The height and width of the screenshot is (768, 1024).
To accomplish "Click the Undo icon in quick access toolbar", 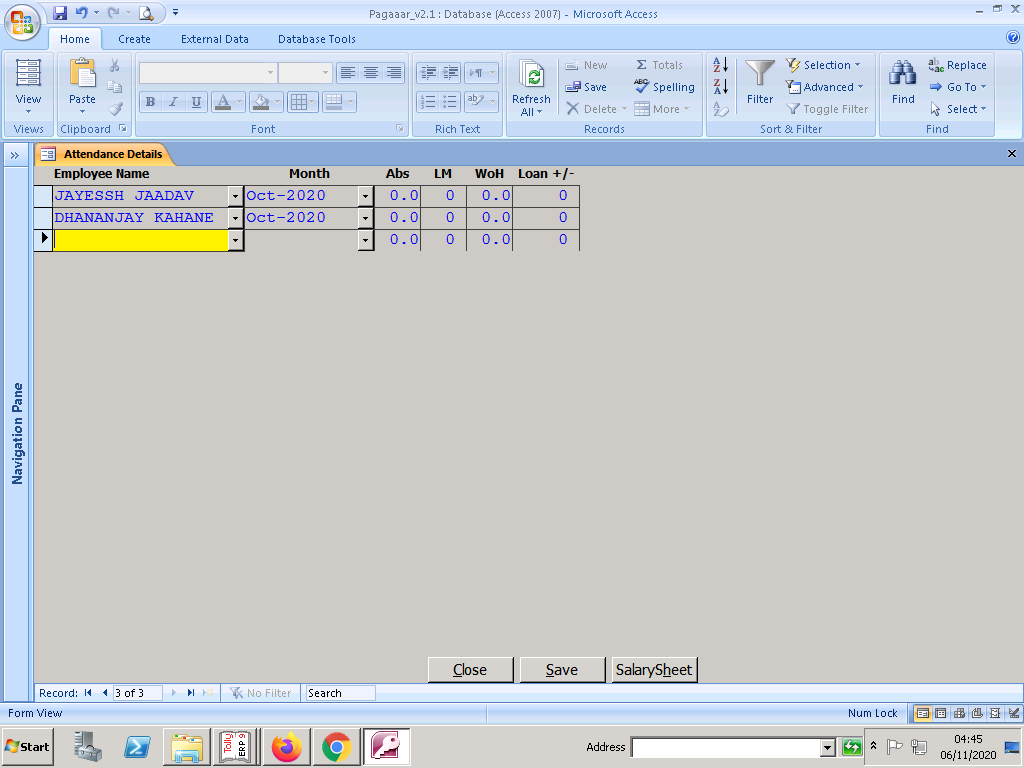I will (x=81, y=13).
